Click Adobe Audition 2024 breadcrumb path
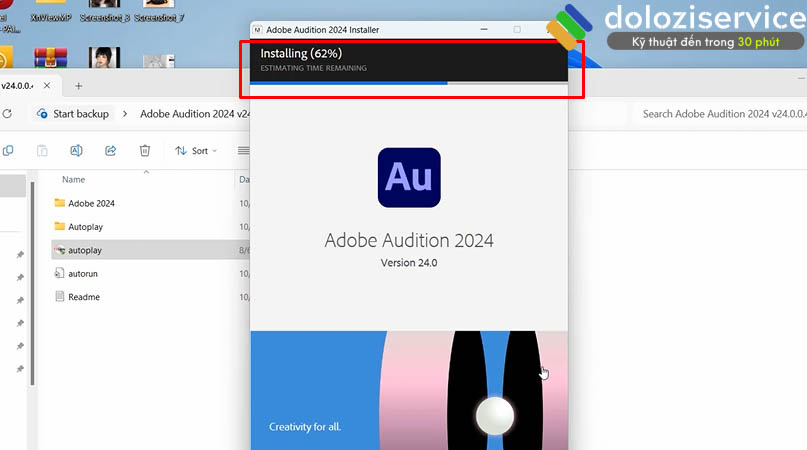This screenshot has width=807, height=450. pos(195,114)
